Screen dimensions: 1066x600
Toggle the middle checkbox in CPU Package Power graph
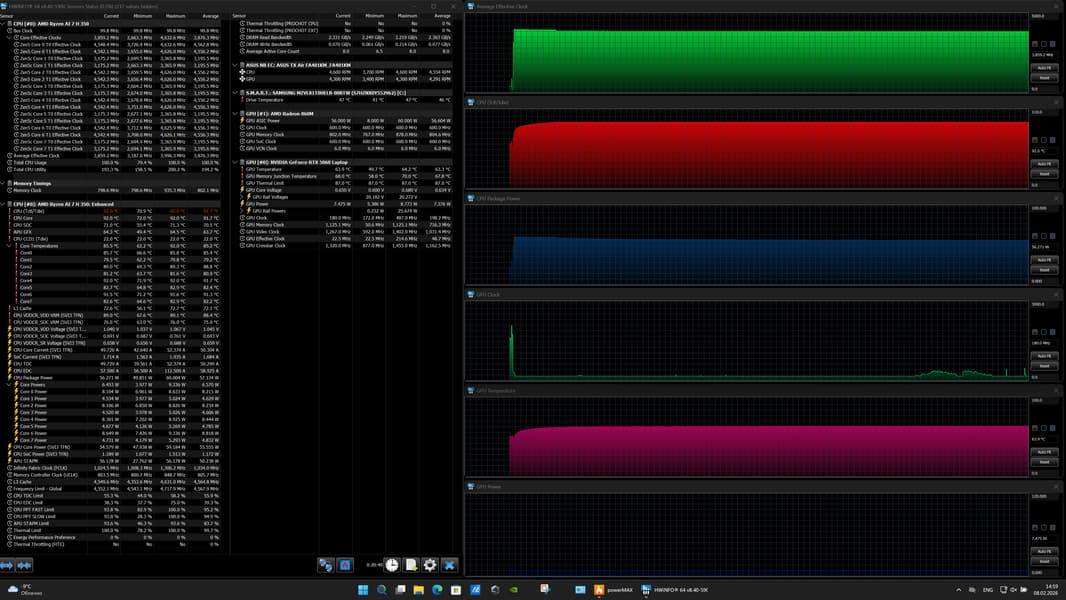click(1044, 236)
